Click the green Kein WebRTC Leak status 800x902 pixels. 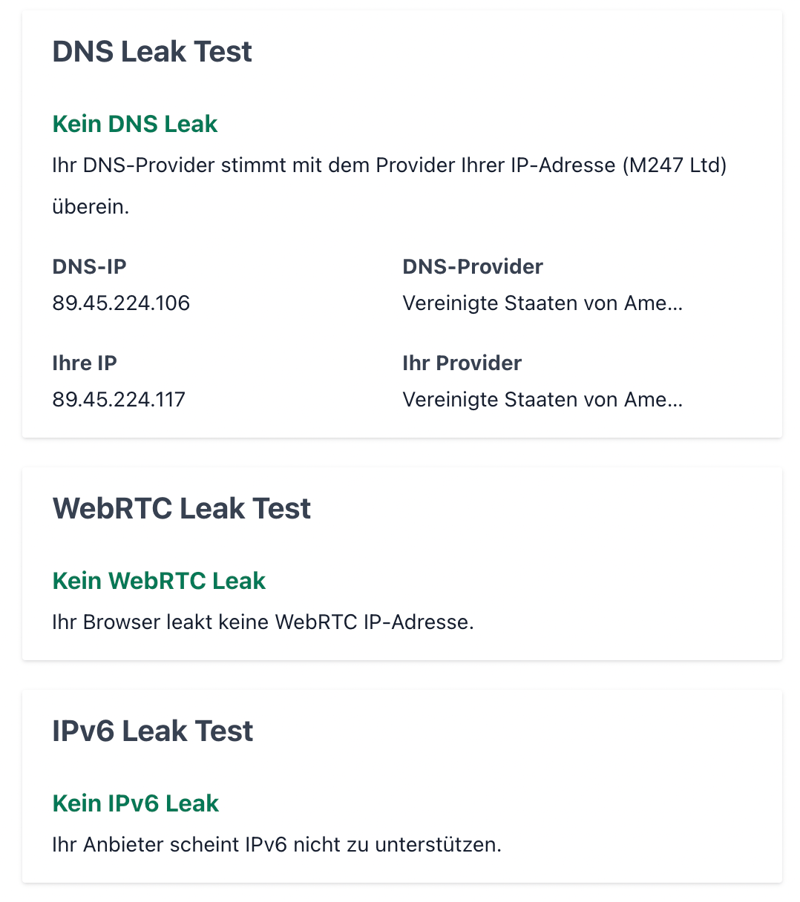tap(159, 581)
